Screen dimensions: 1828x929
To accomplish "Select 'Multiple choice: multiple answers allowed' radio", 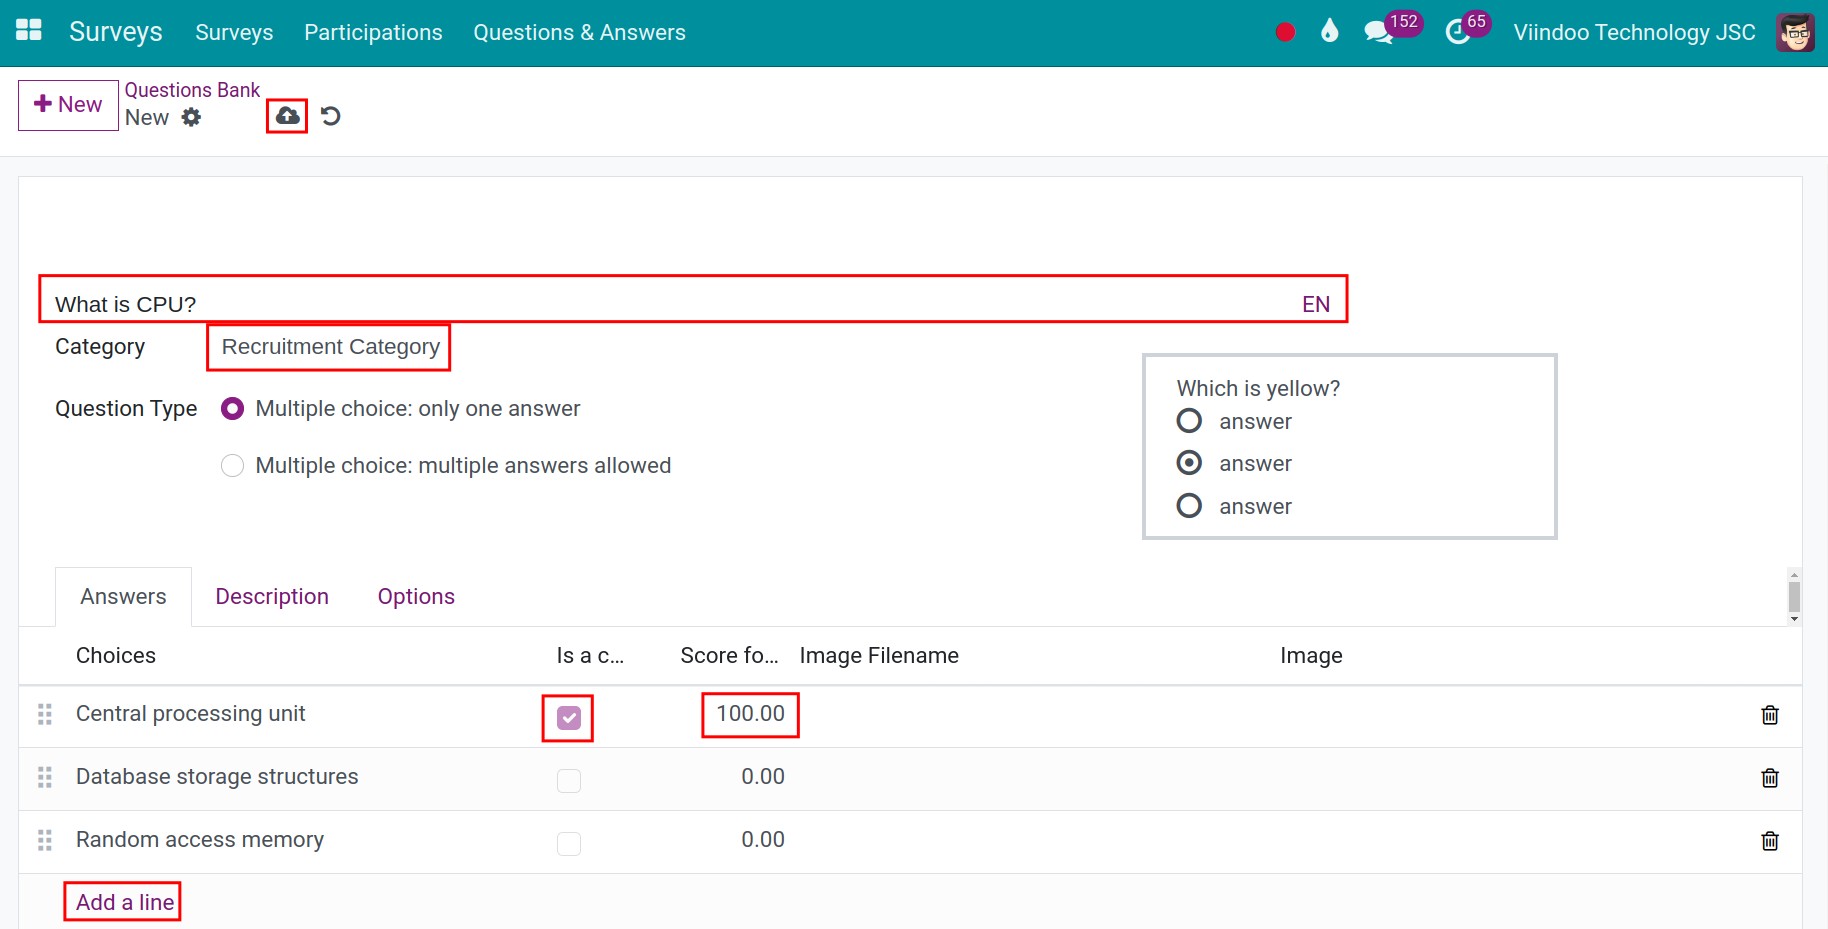I will point(232,466).
